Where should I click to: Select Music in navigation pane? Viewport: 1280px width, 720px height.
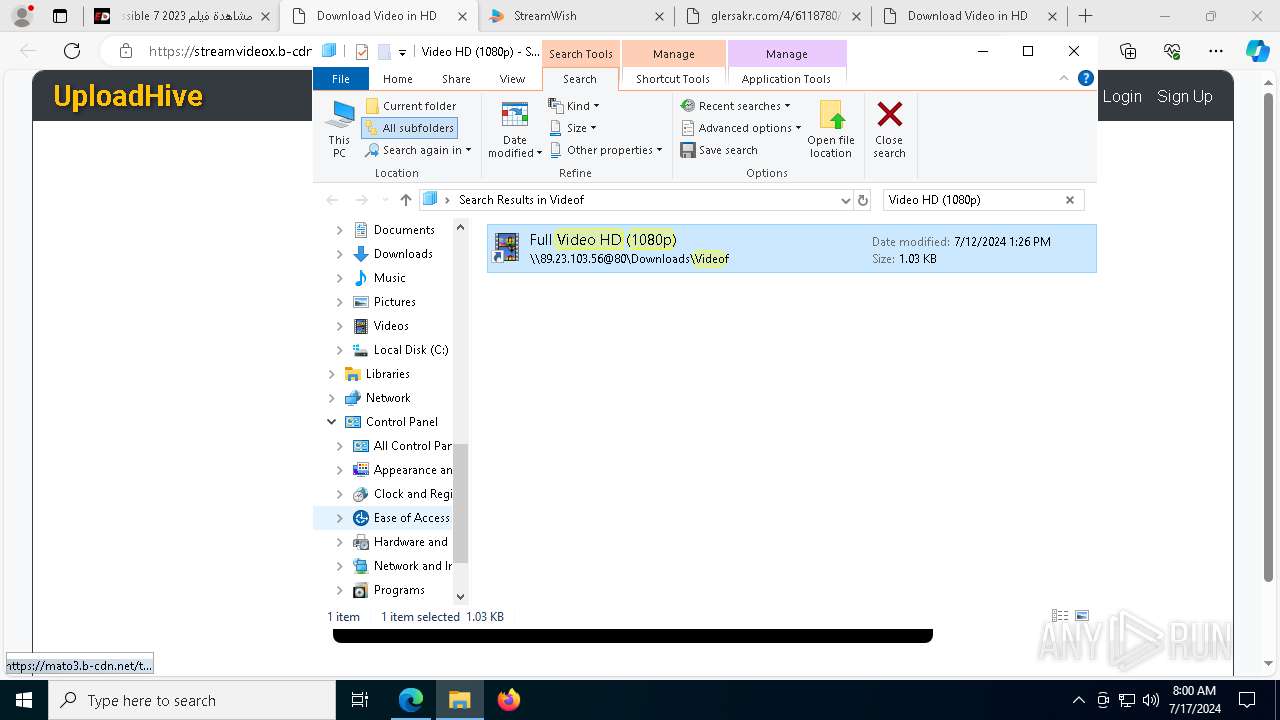pos(389,278)
